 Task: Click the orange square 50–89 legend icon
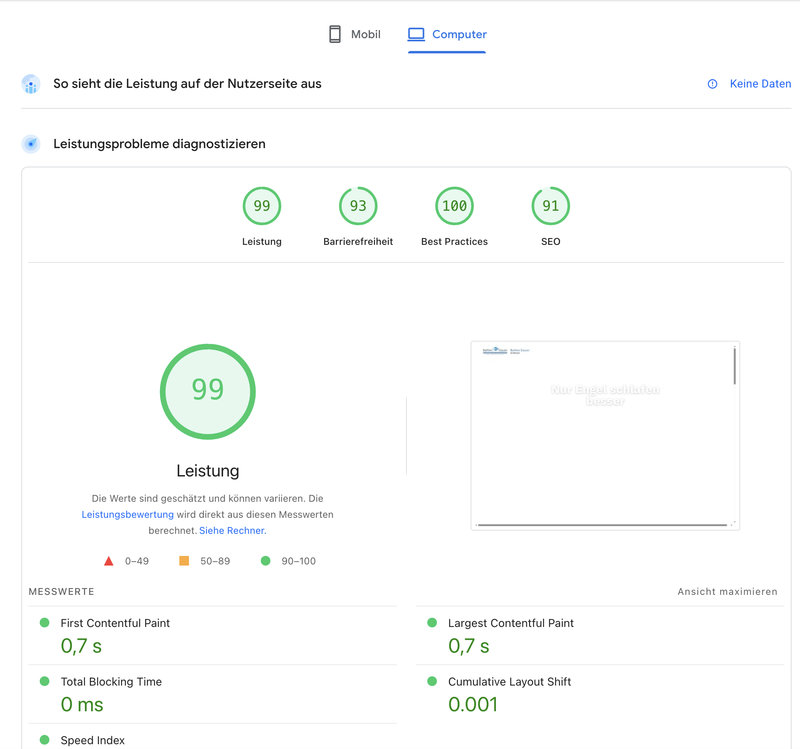click(184, 561)
